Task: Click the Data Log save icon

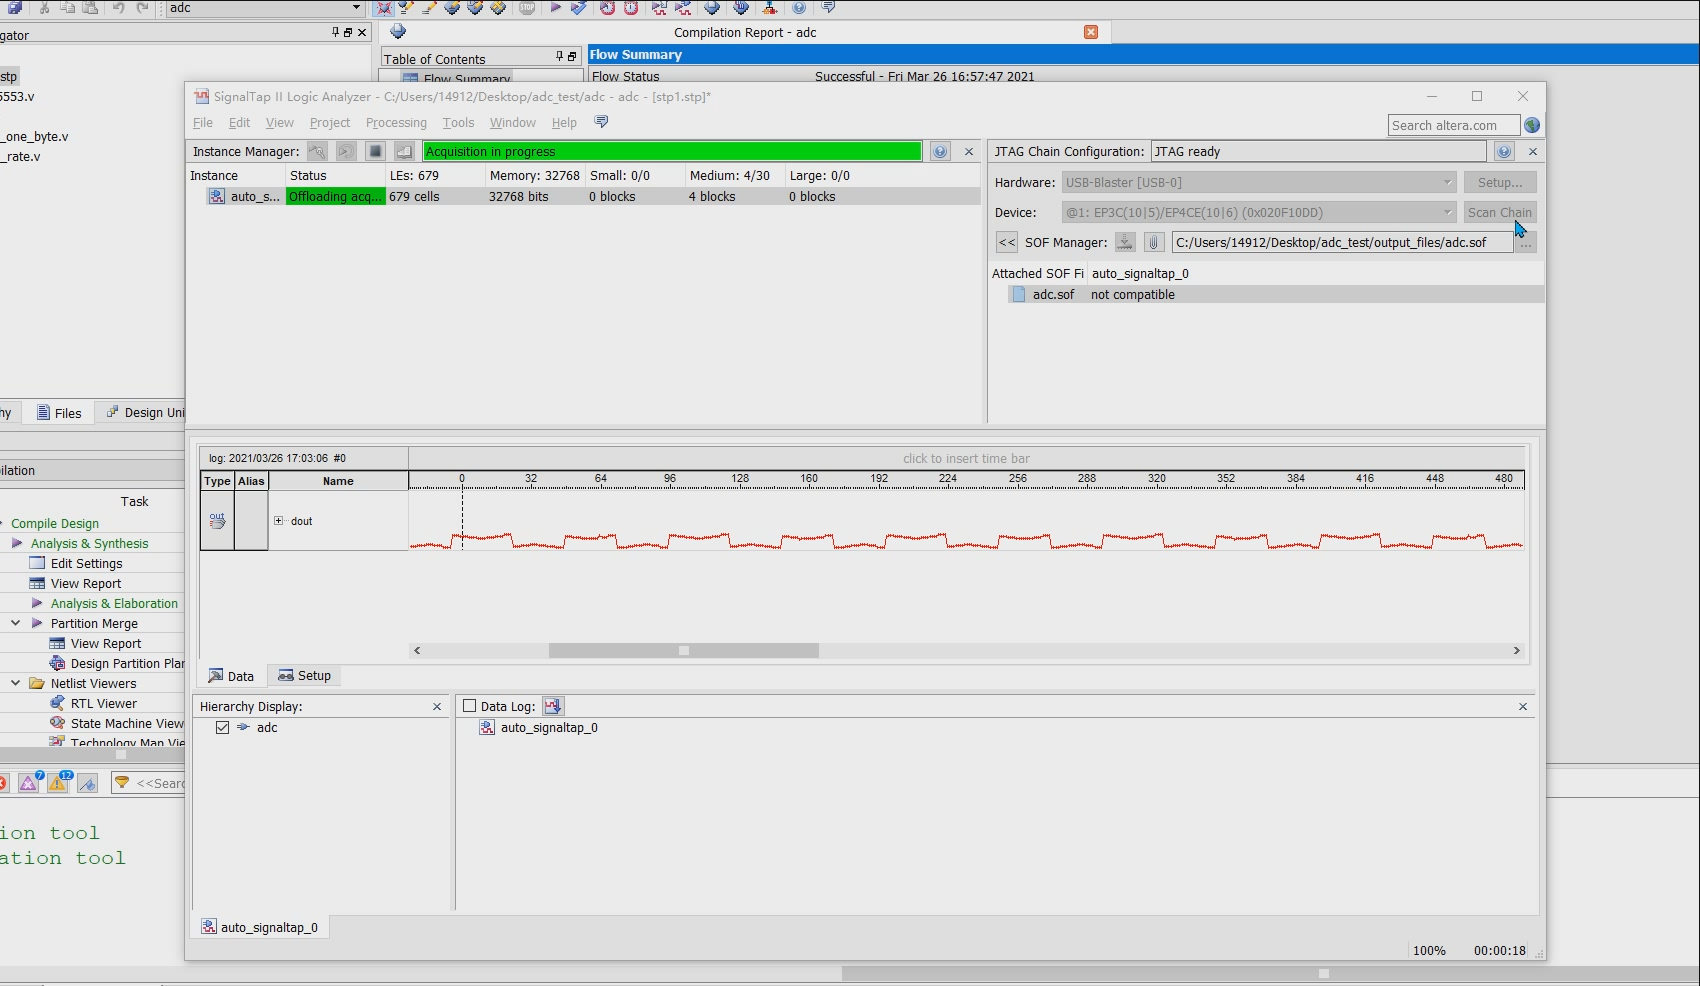Action: (x=553, y=706)
